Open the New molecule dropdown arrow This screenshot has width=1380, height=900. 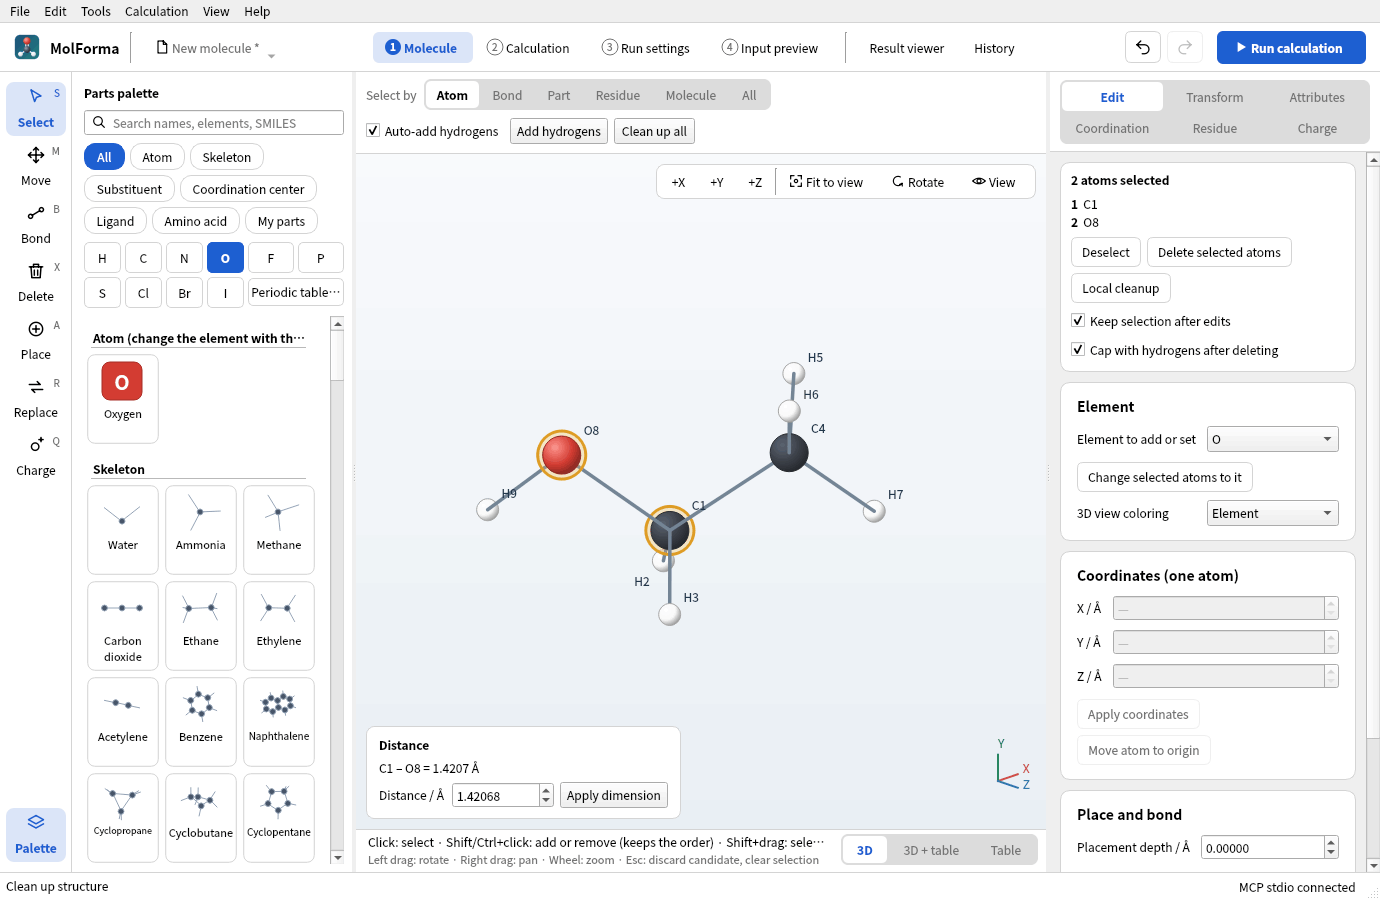click(271, 55)
